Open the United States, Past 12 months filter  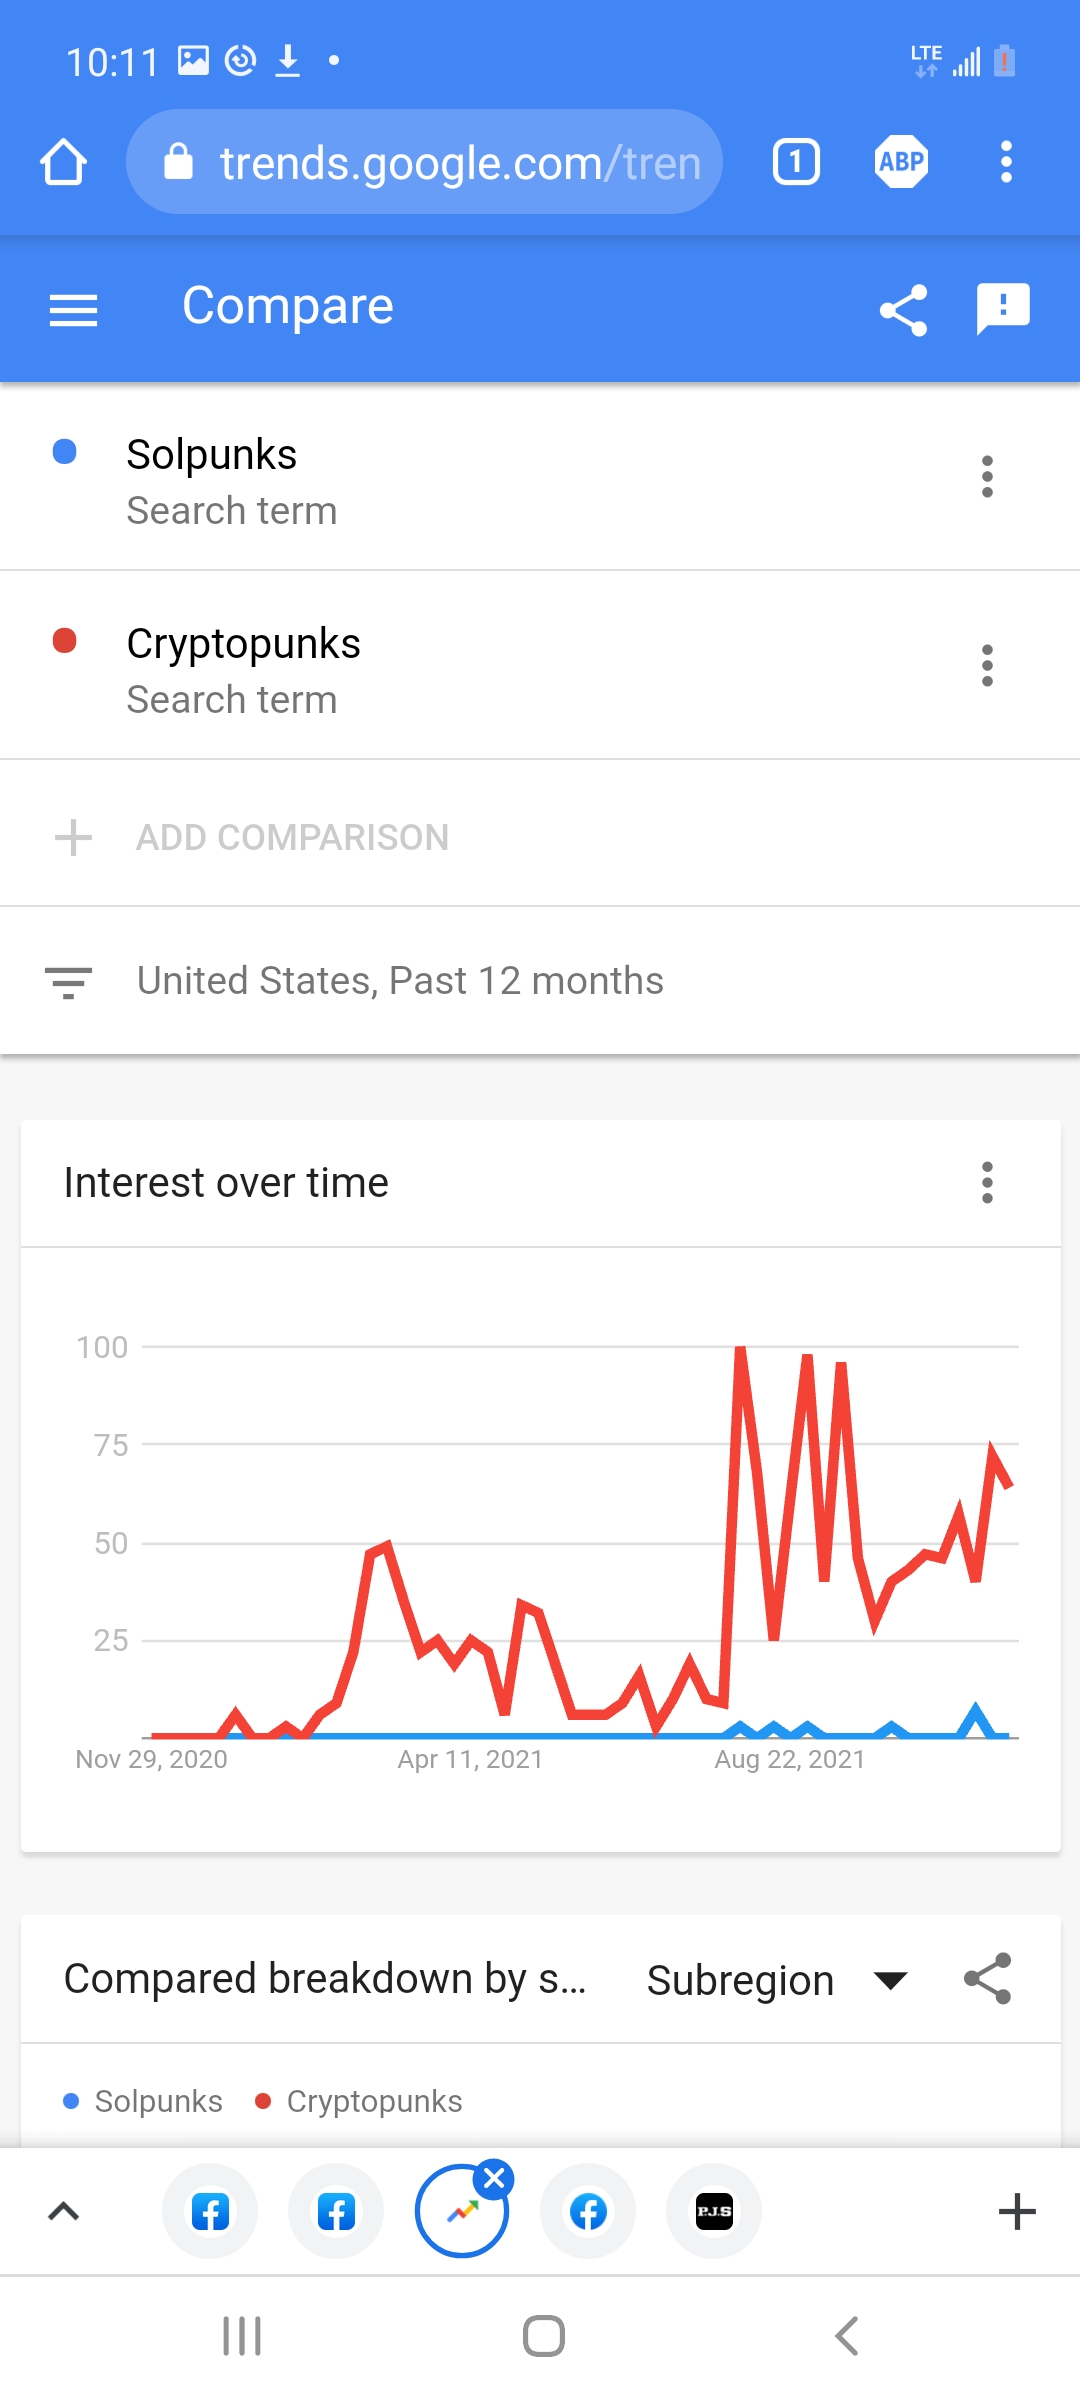400,981
